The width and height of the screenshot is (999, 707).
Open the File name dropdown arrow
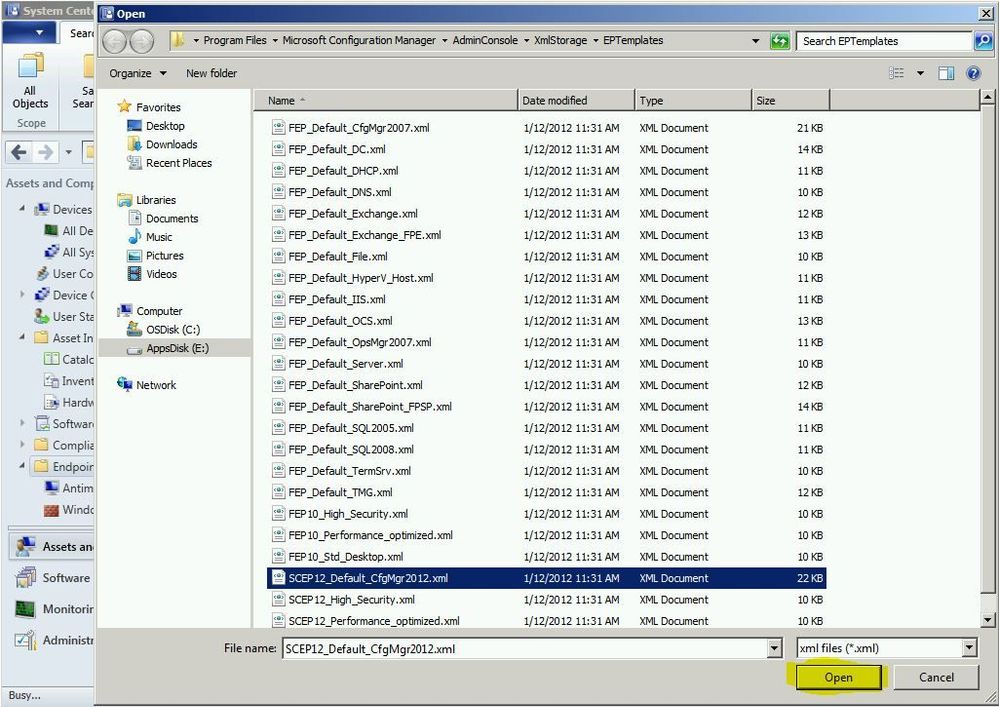774,648
